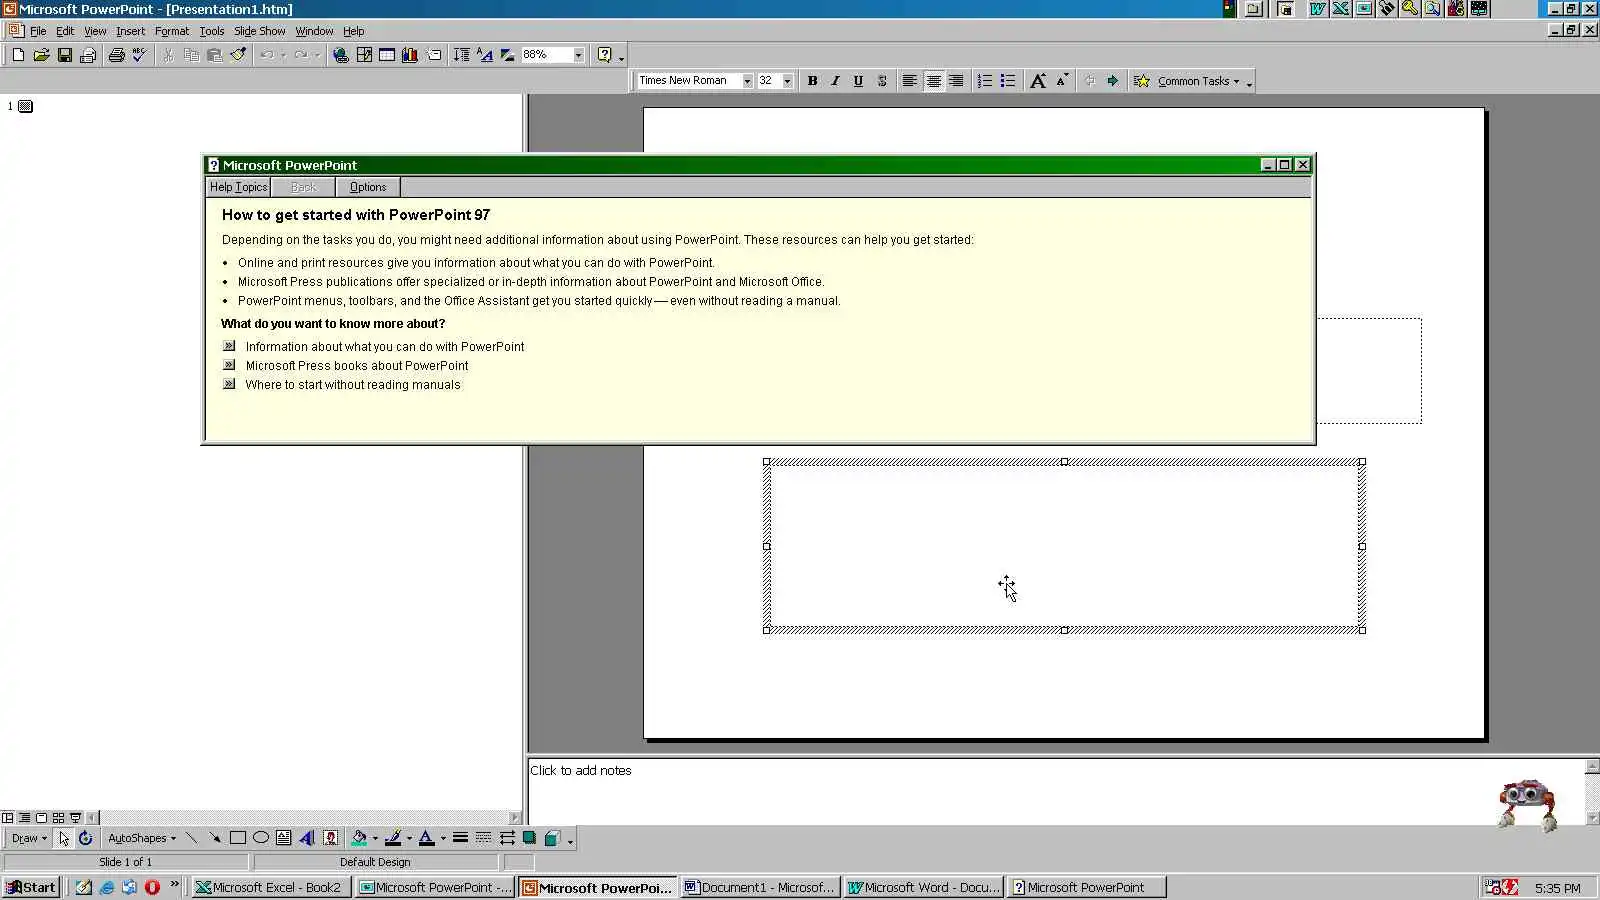Select the Free Rotate tool
1600x900 pixels.
pyautogui.click(x=86, y=838)
